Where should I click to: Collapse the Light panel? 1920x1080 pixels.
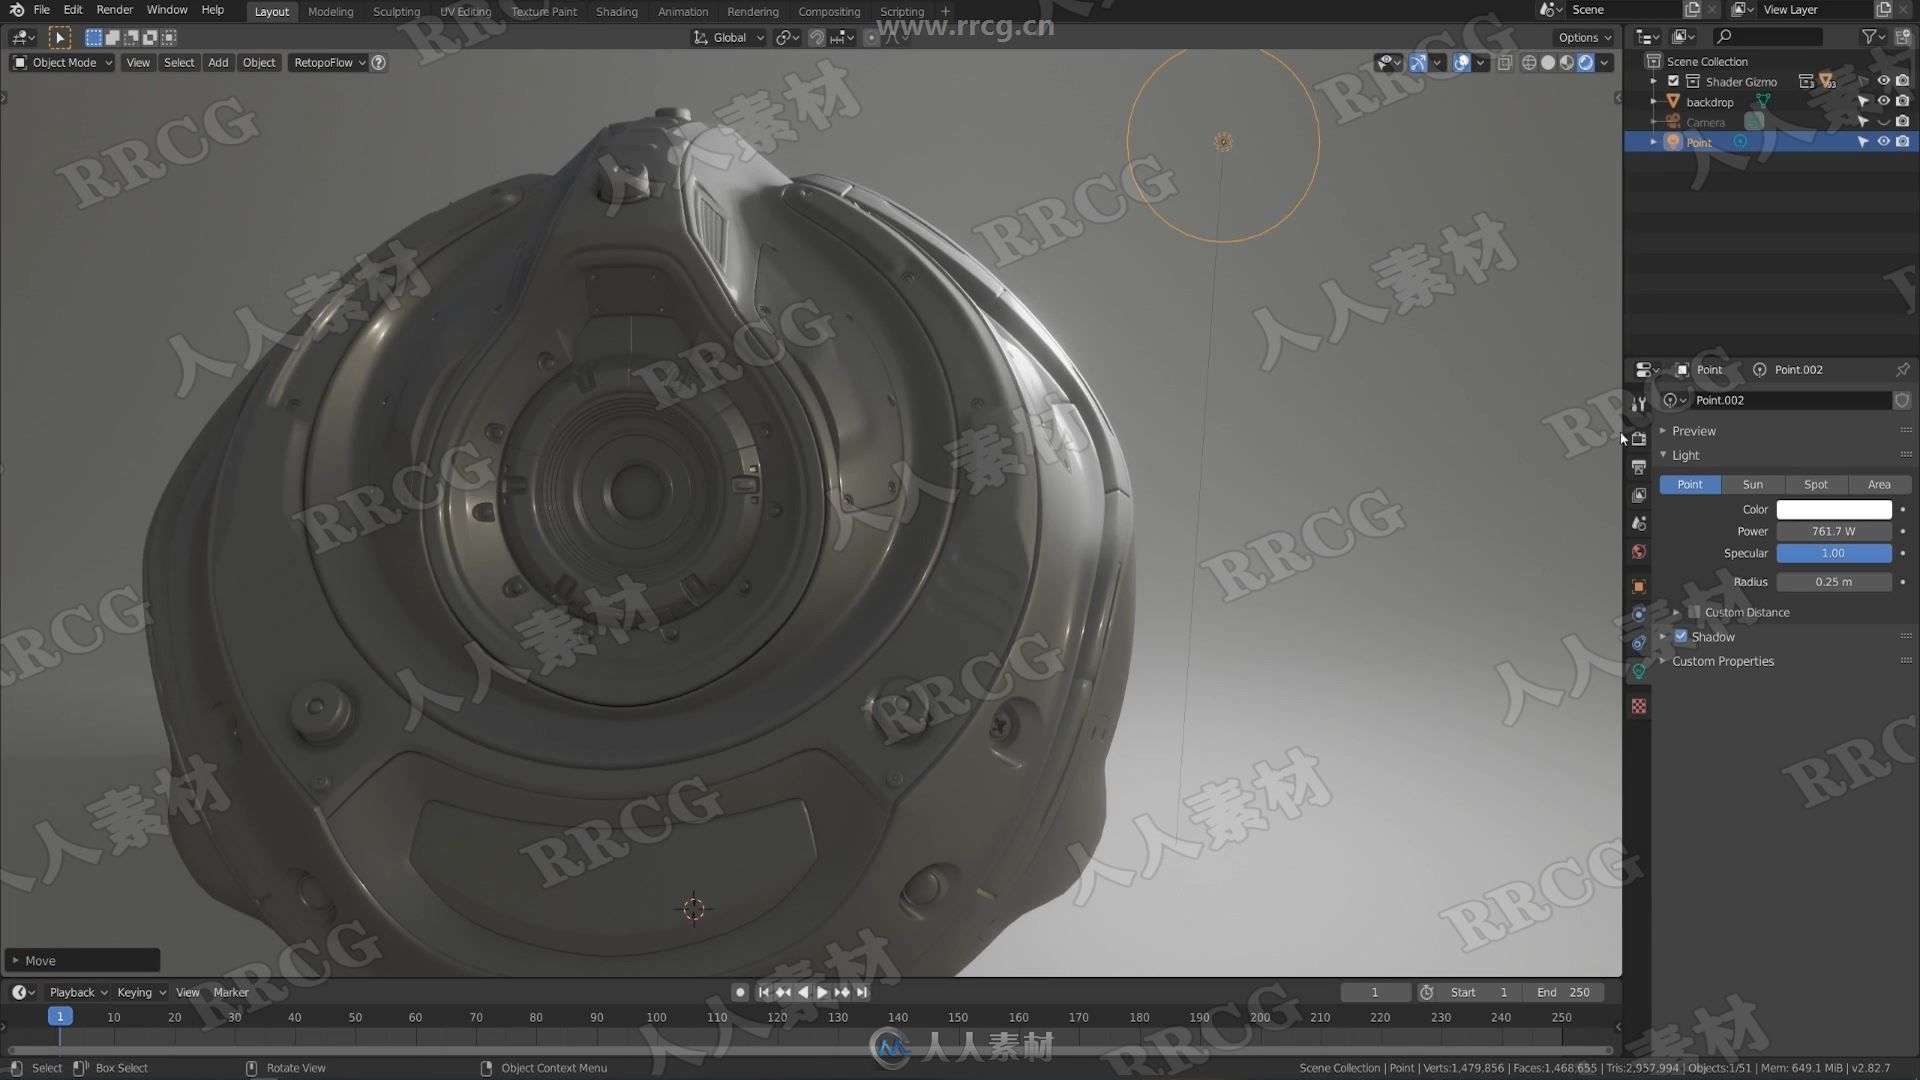pos(1685,455)
